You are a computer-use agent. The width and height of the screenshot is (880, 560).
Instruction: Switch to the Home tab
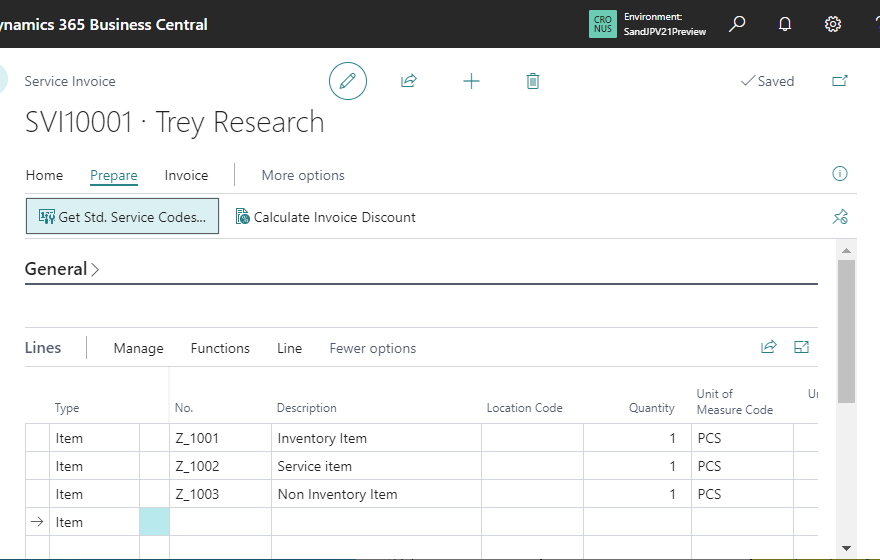pos(44,175)
